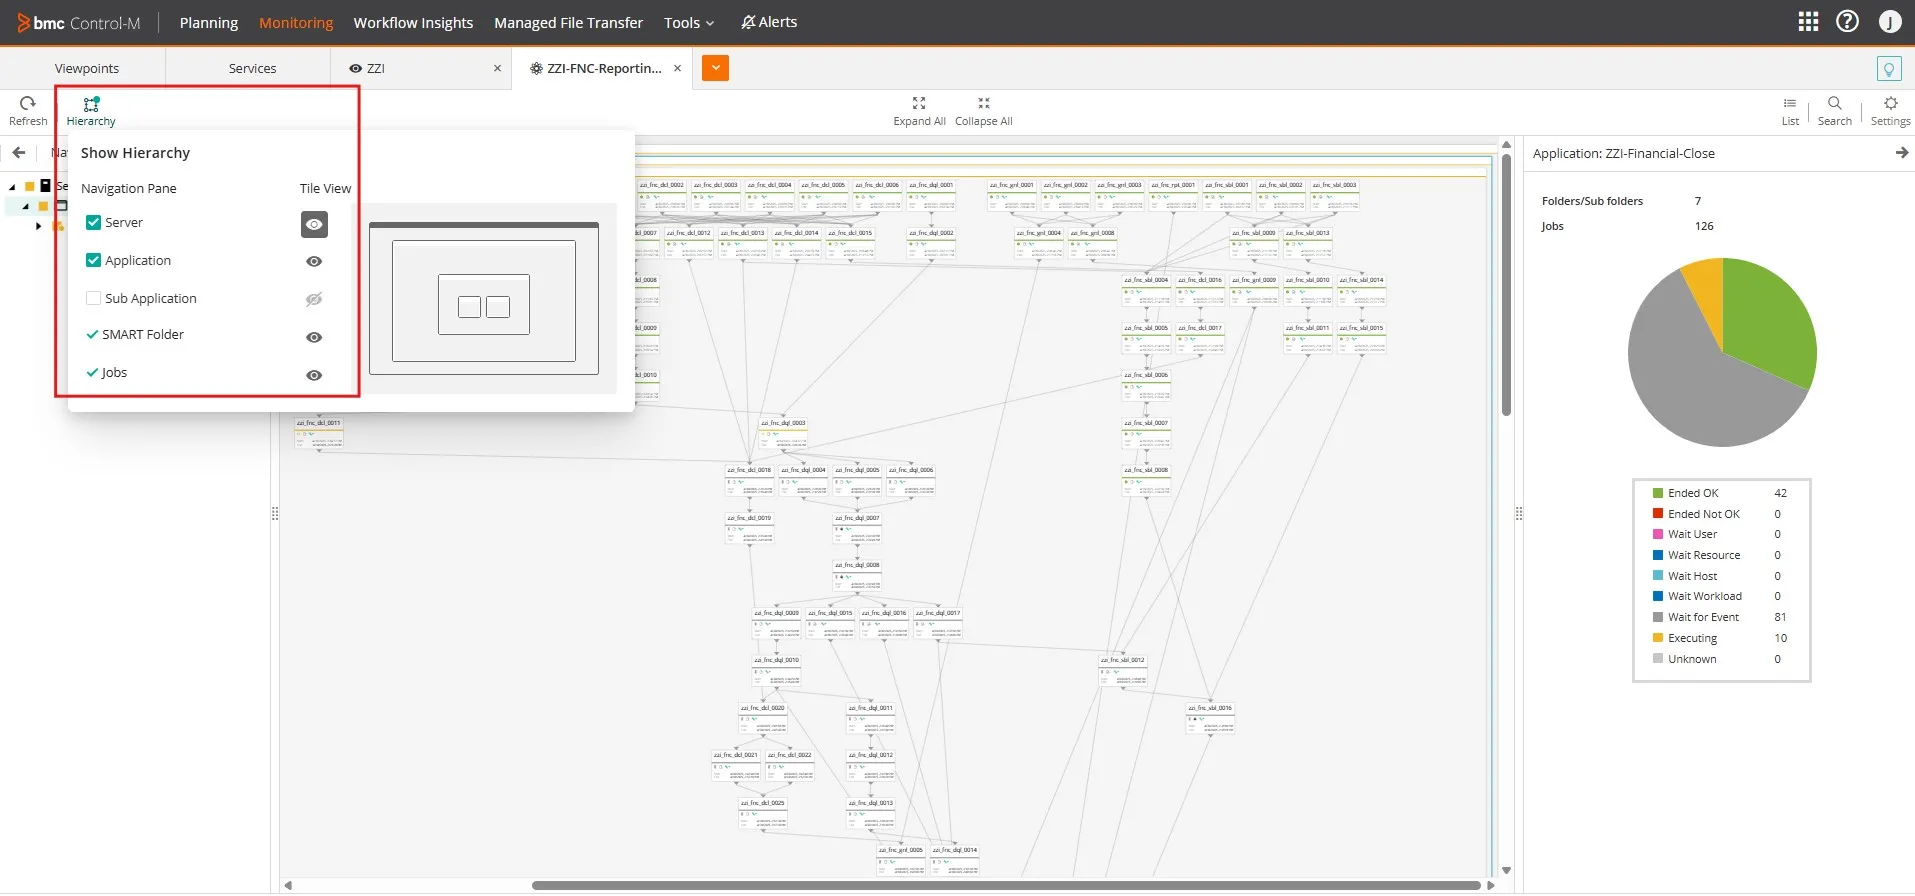Collapse the second-level tree node

pyautogui.click(x=26, y=206)
